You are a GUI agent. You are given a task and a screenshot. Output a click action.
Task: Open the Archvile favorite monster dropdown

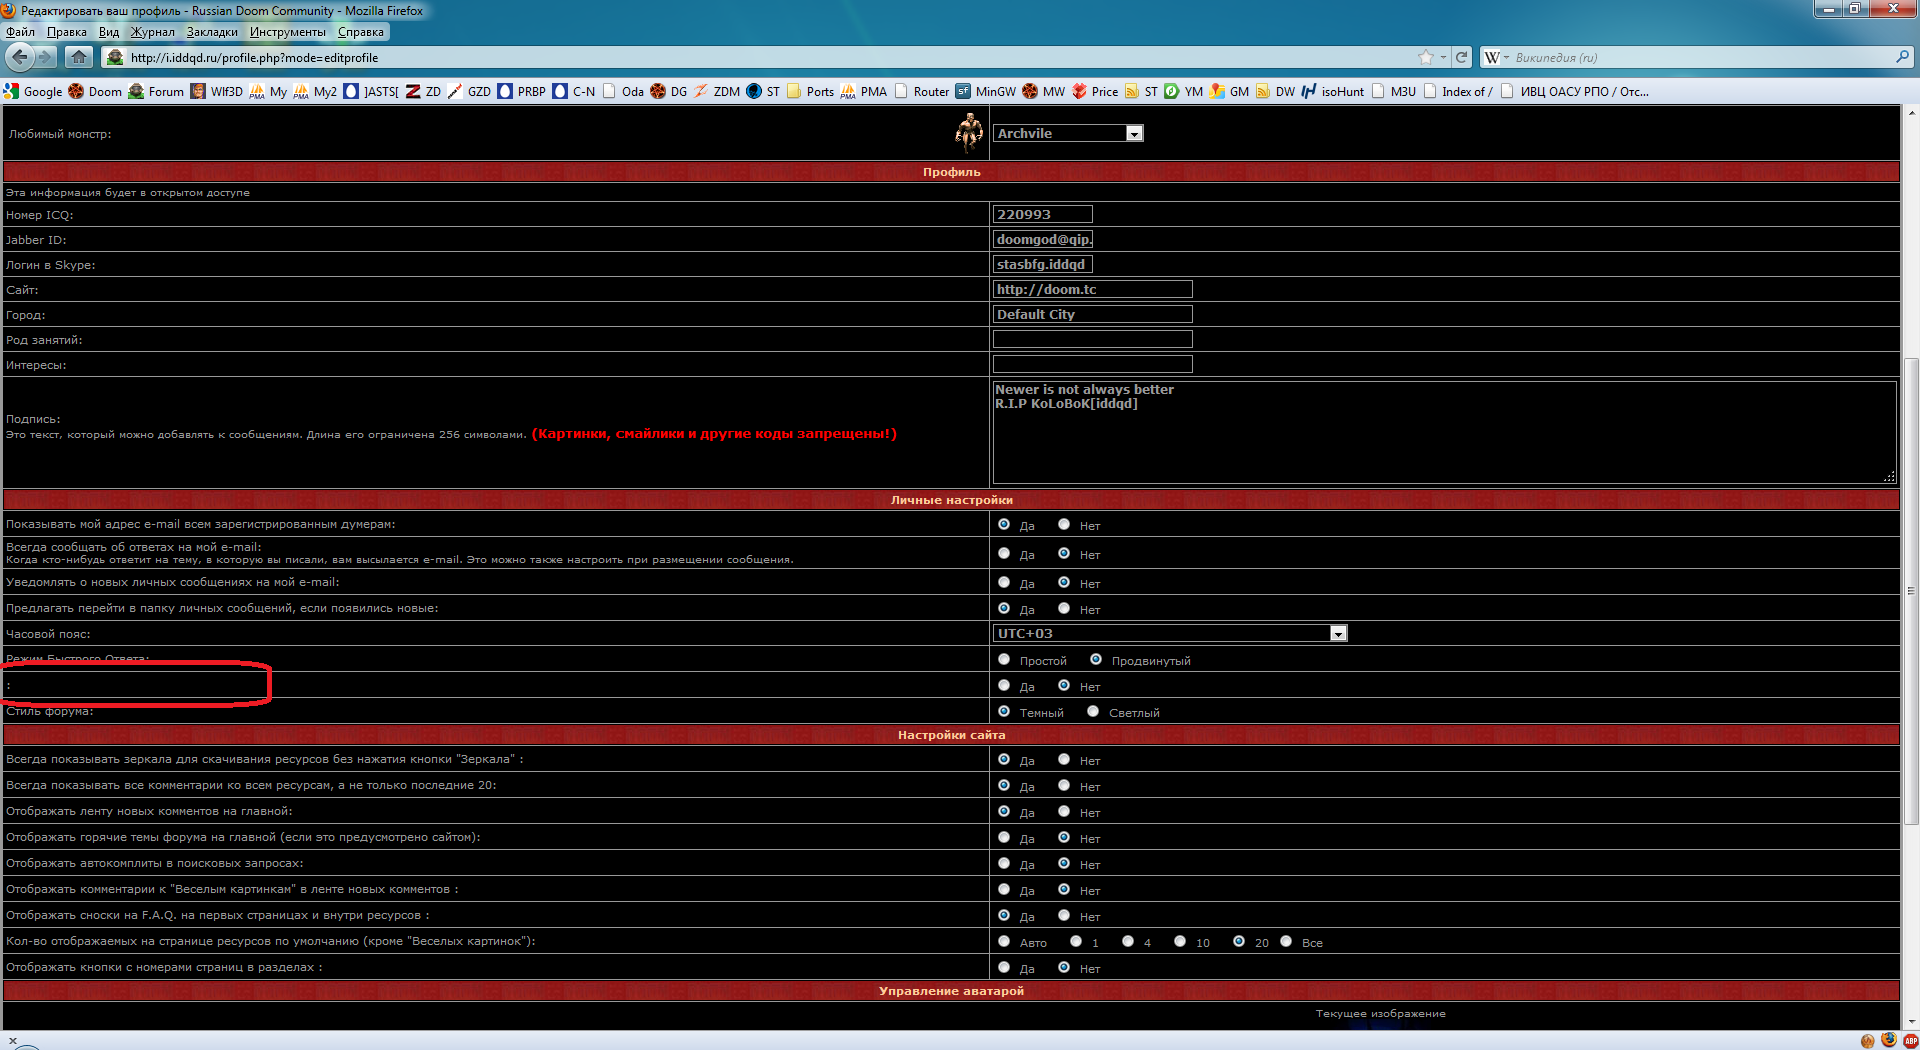click(x=1134, y=134)
